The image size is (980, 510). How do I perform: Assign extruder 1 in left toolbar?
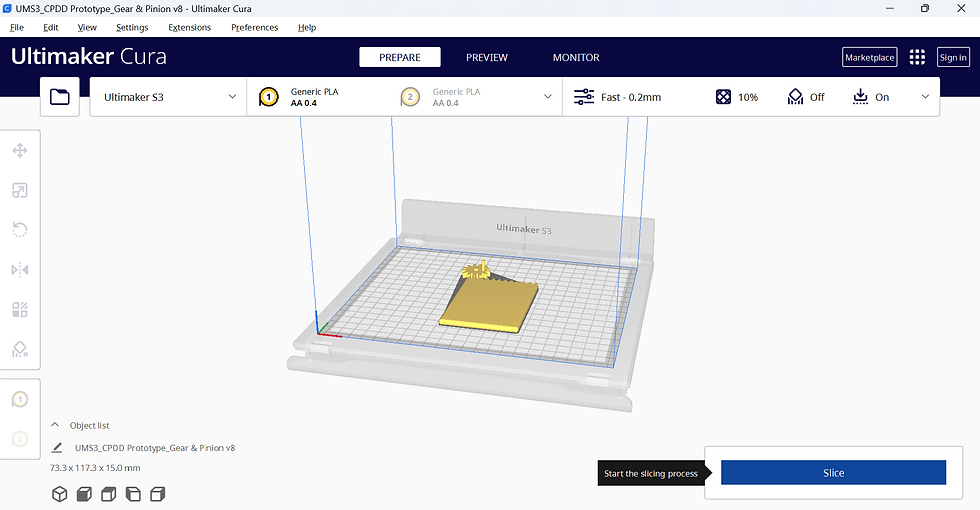coord(20,399)
